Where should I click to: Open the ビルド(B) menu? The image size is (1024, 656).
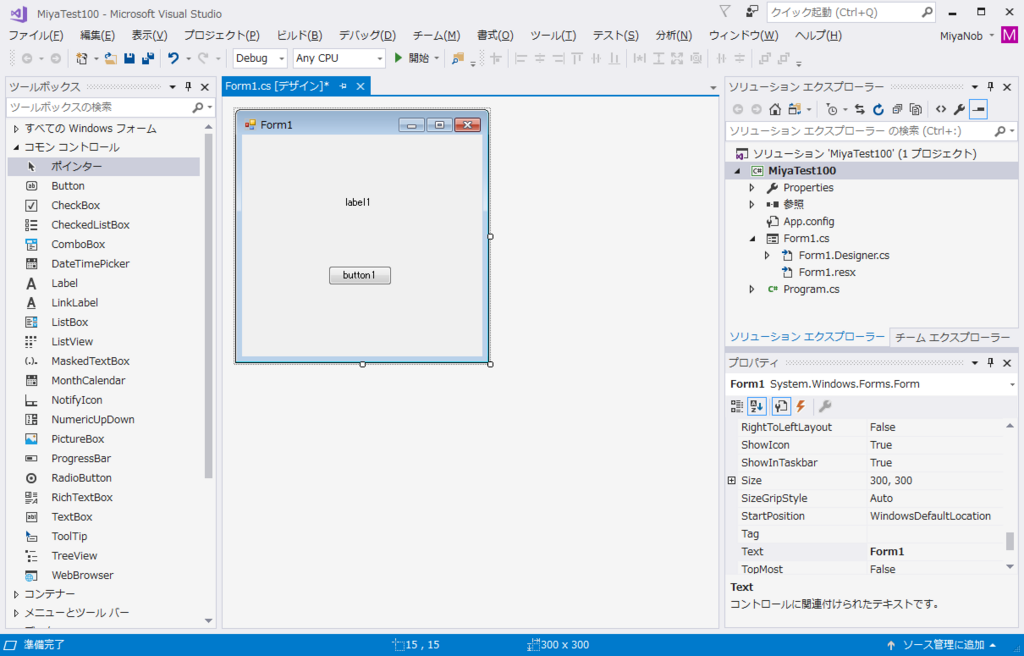(x=299, y=35)
